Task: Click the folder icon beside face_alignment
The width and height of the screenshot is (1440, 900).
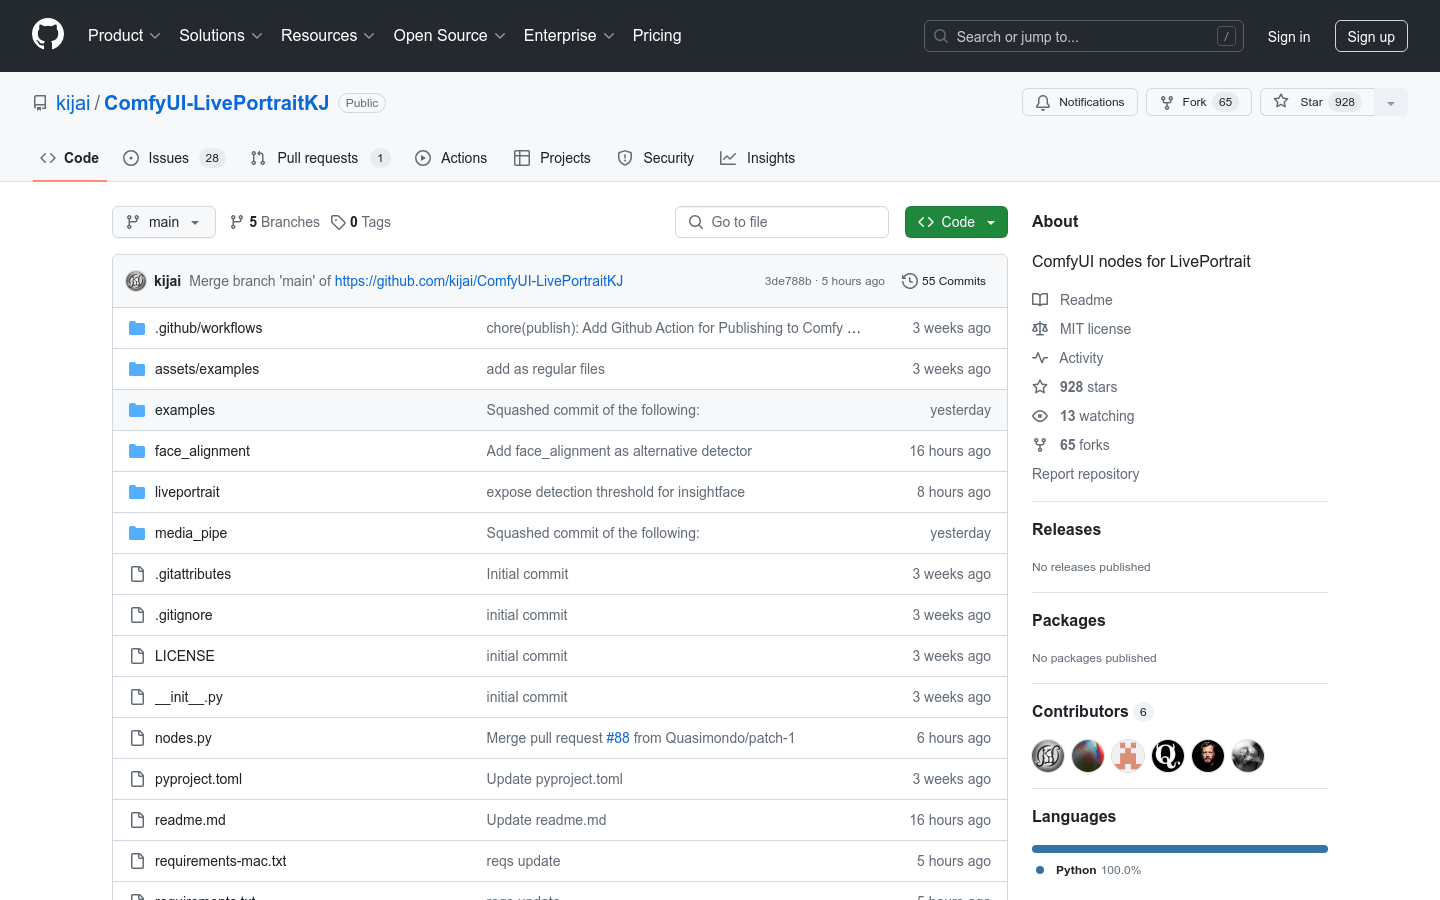Action: point(137,451)
